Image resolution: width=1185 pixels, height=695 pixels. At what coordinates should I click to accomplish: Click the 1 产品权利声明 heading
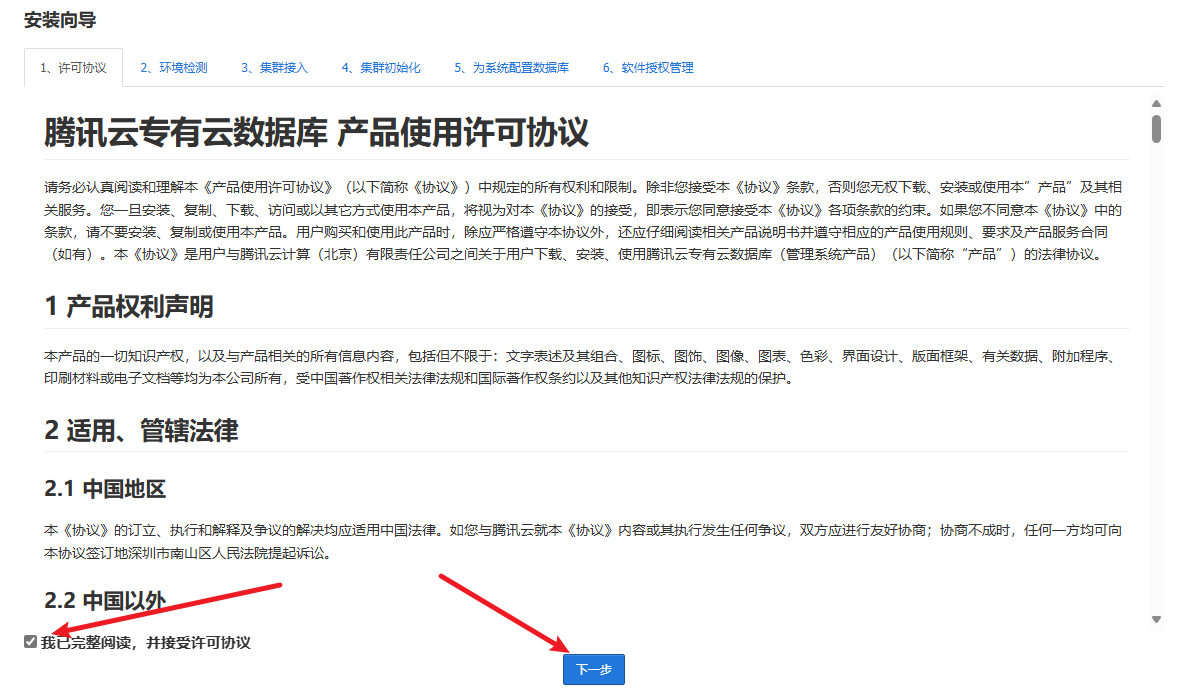[128, 307]
